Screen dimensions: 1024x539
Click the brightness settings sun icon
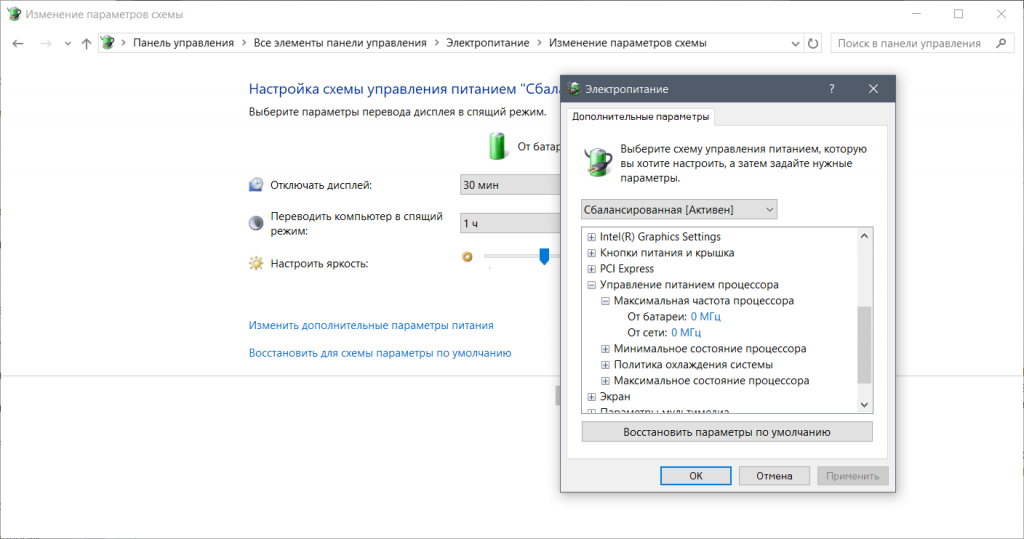256,263
